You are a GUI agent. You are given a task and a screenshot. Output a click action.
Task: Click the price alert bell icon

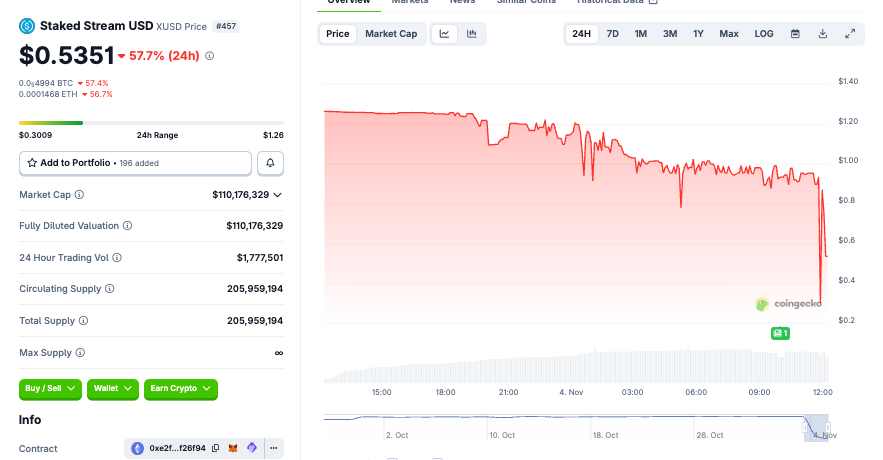pos(270,162)
